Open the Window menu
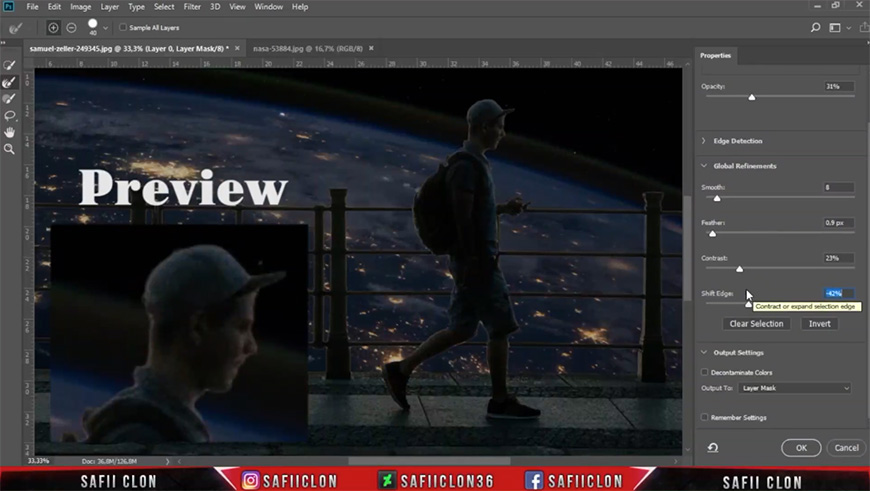 [268, 7]
